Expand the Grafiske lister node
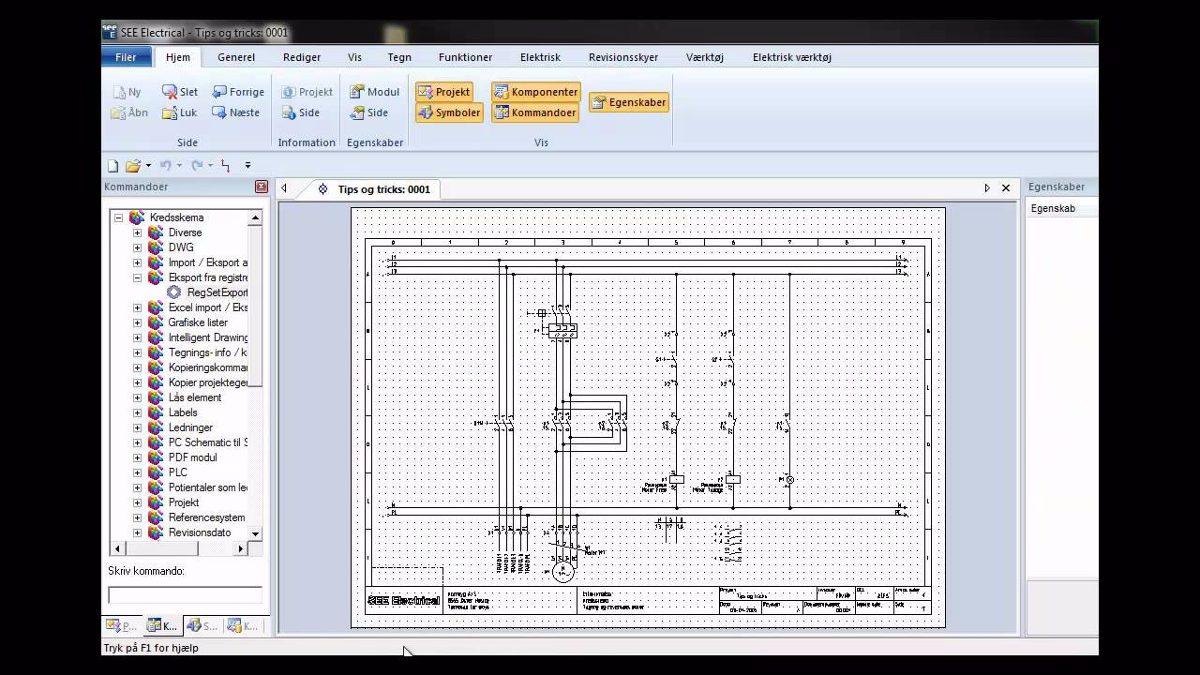This screenshot has width=1200, height=675. (137, 322)
